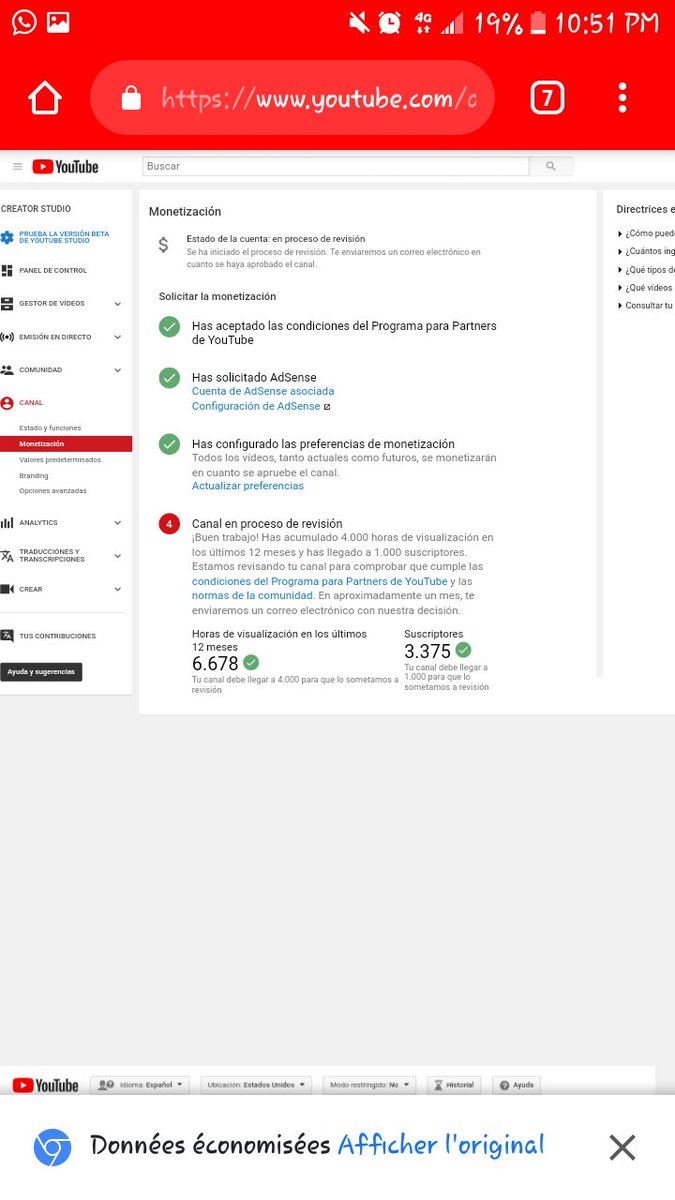Expand the Emisión en directo chevron
The width and height of the screenshot is (675, 1200).
(118, 337)
